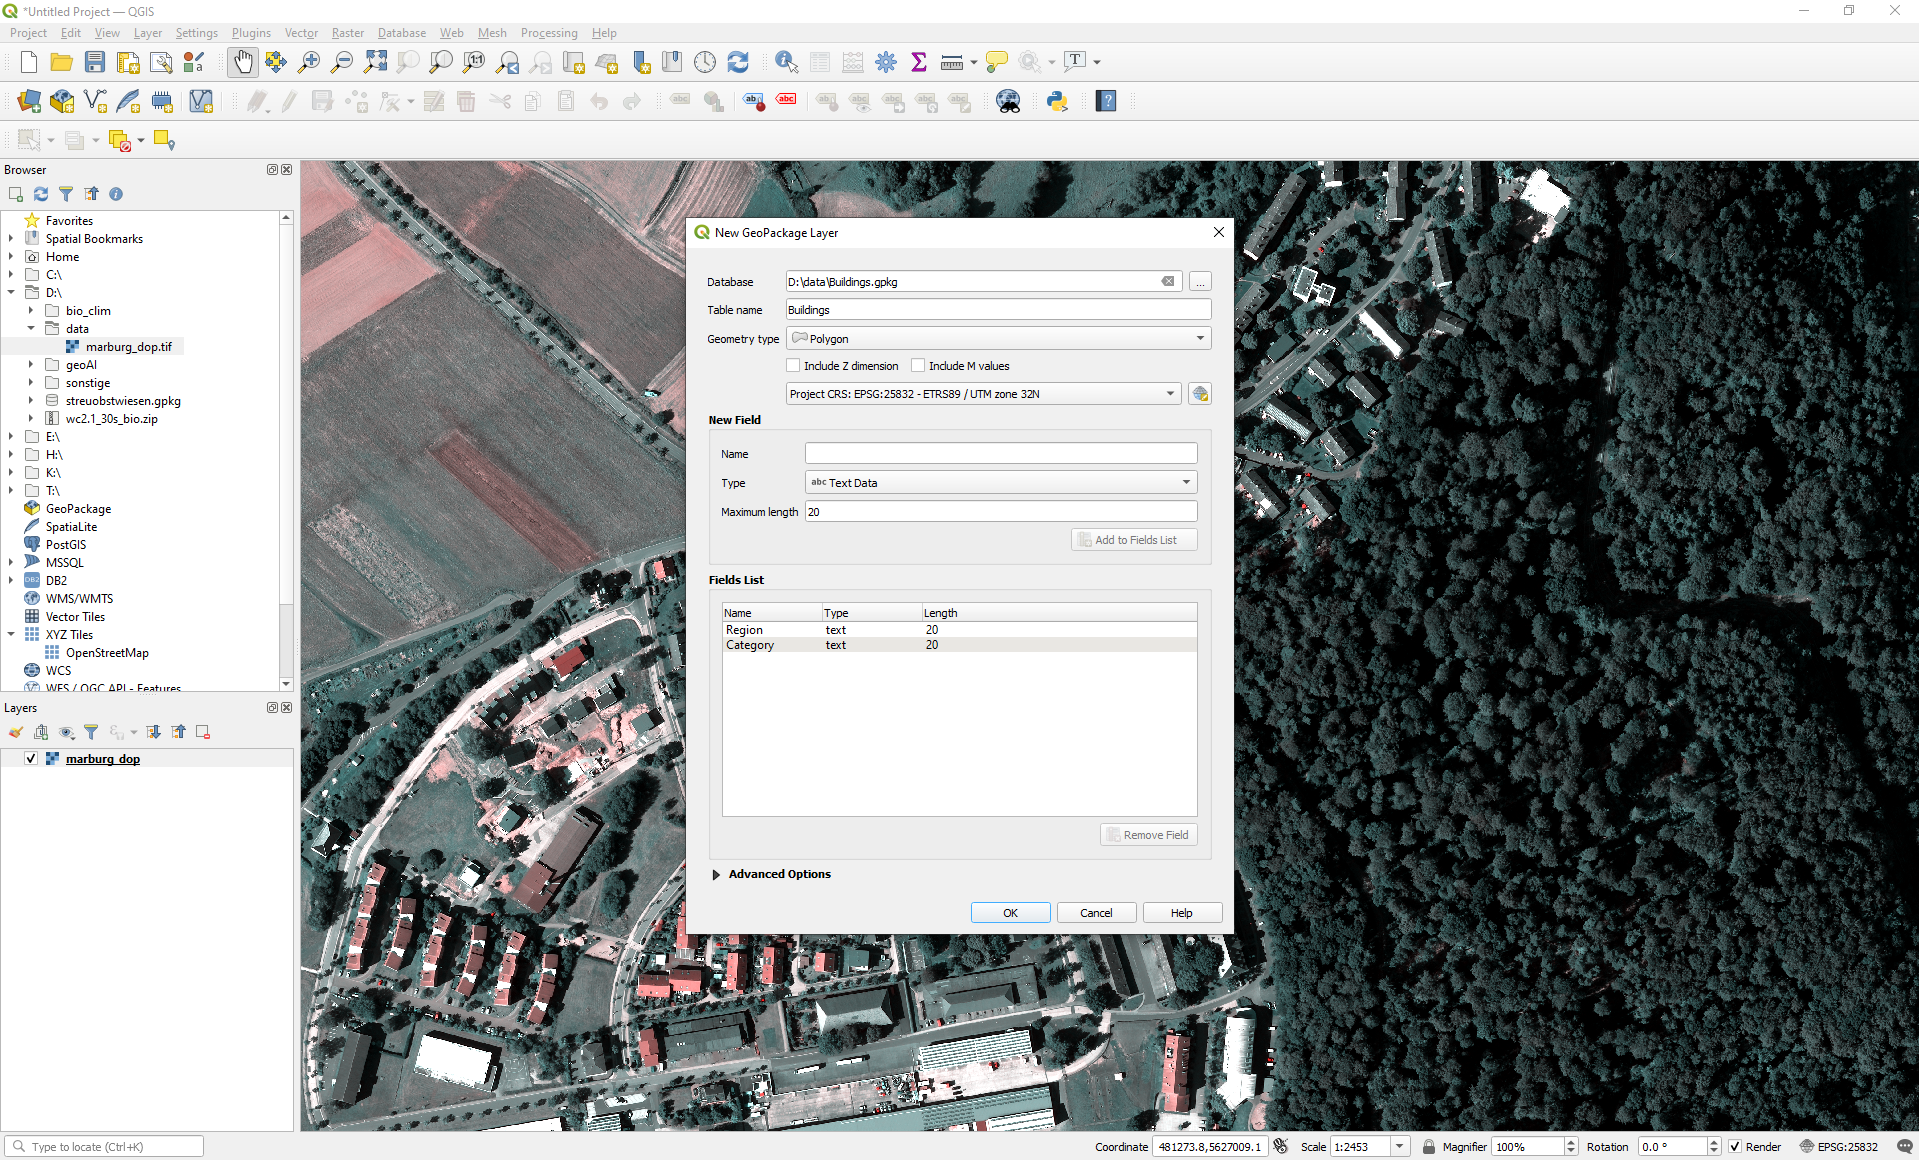Open the Geometry type dropdown
Viewport: 1919px width, 1160px height.
(x=999, y=338)
